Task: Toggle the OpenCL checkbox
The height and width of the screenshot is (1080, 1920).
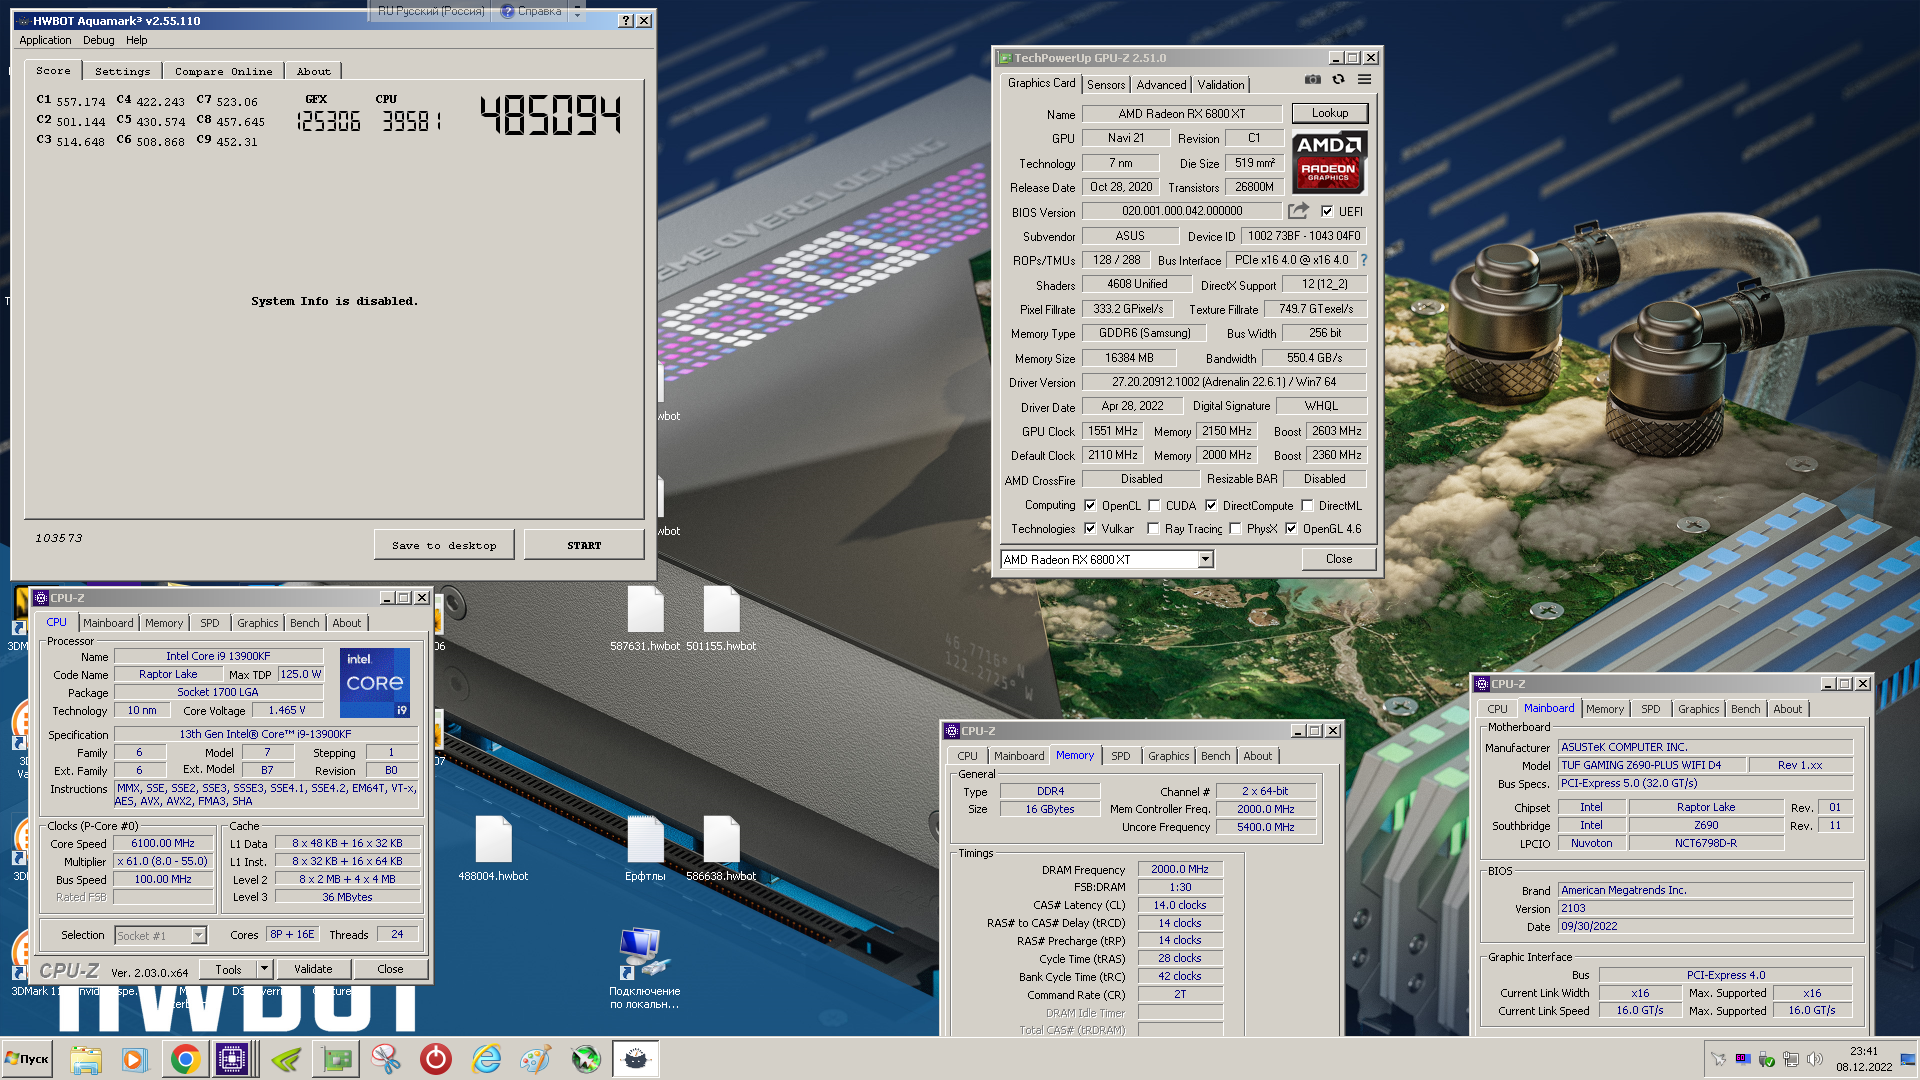Action: [x=1090, y=506]
